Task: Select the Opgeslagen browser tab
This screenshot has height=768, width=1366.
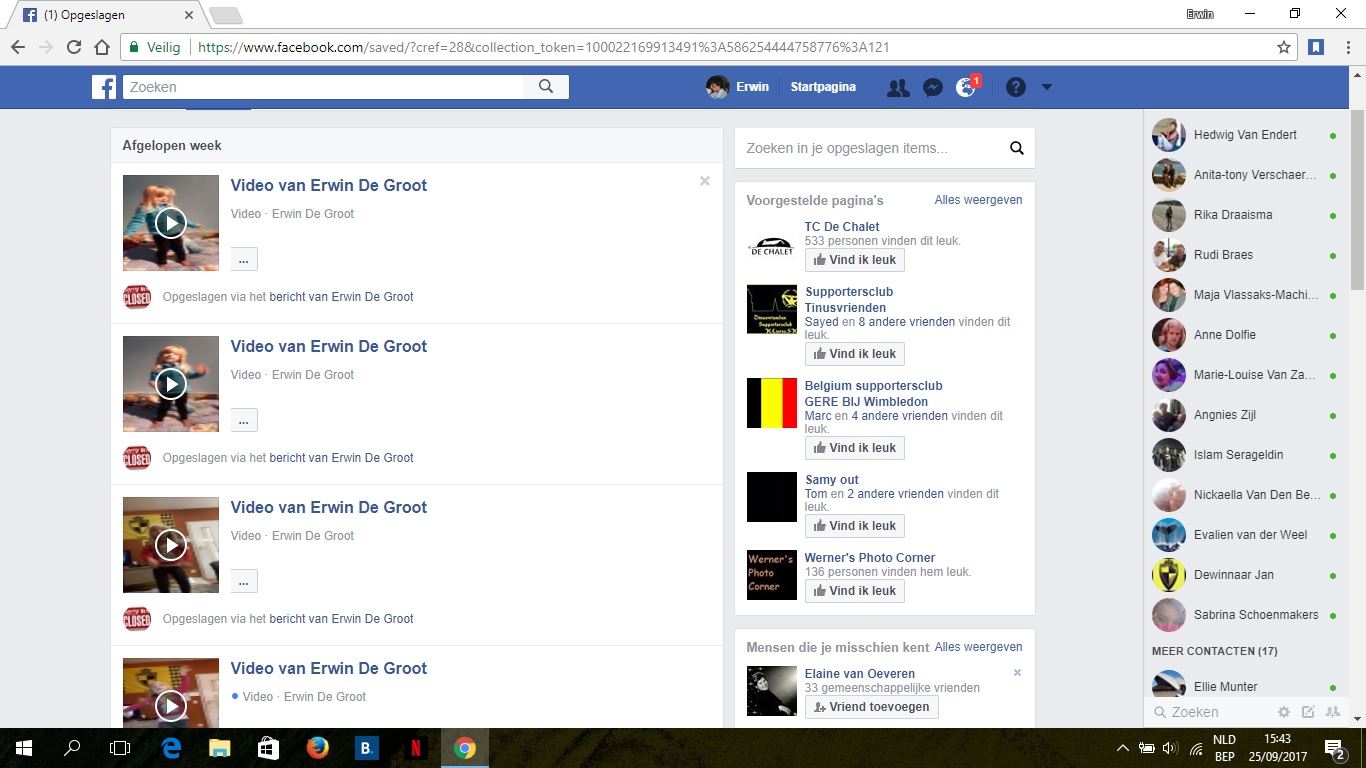Action: [x=104, y=15]
